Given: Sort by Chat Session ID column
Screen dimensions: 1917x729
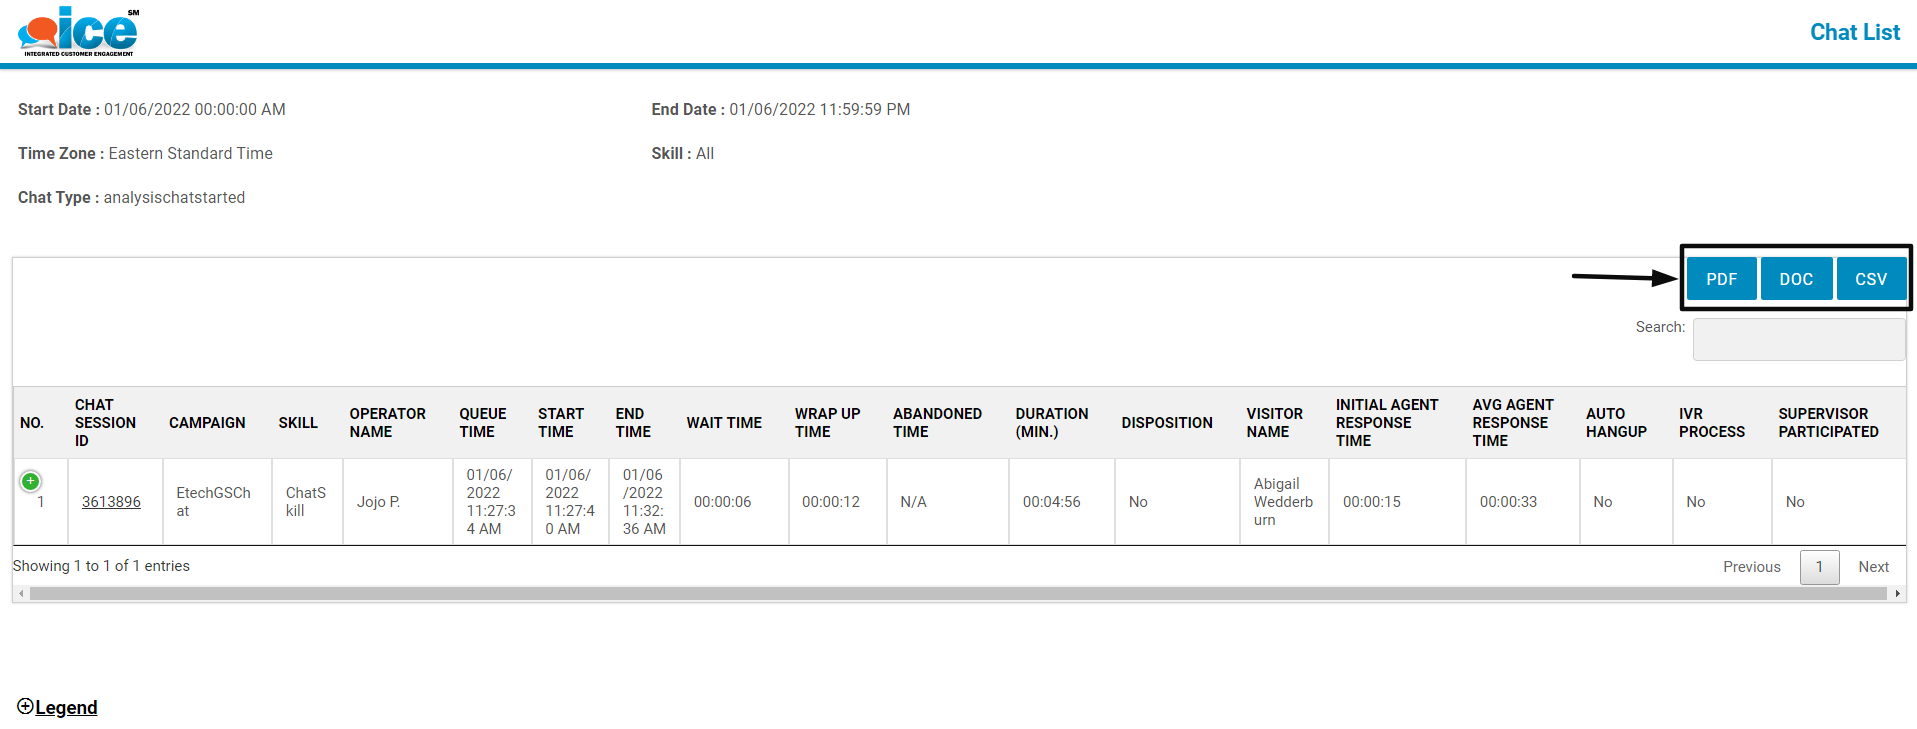Looking at the screenshot, I should (x=105, y=423).
